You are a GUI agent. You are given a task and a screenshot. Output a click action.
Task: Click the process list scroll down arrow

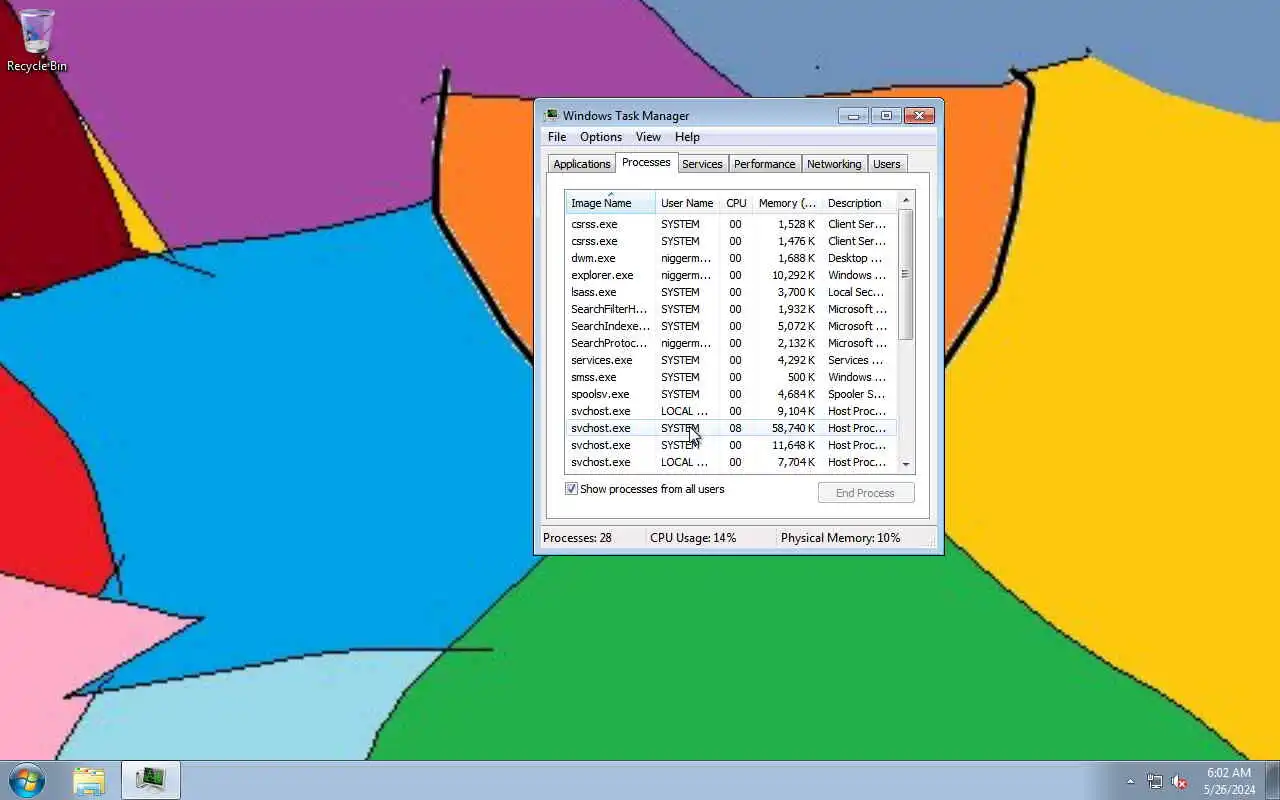click(x=906, y=464)
